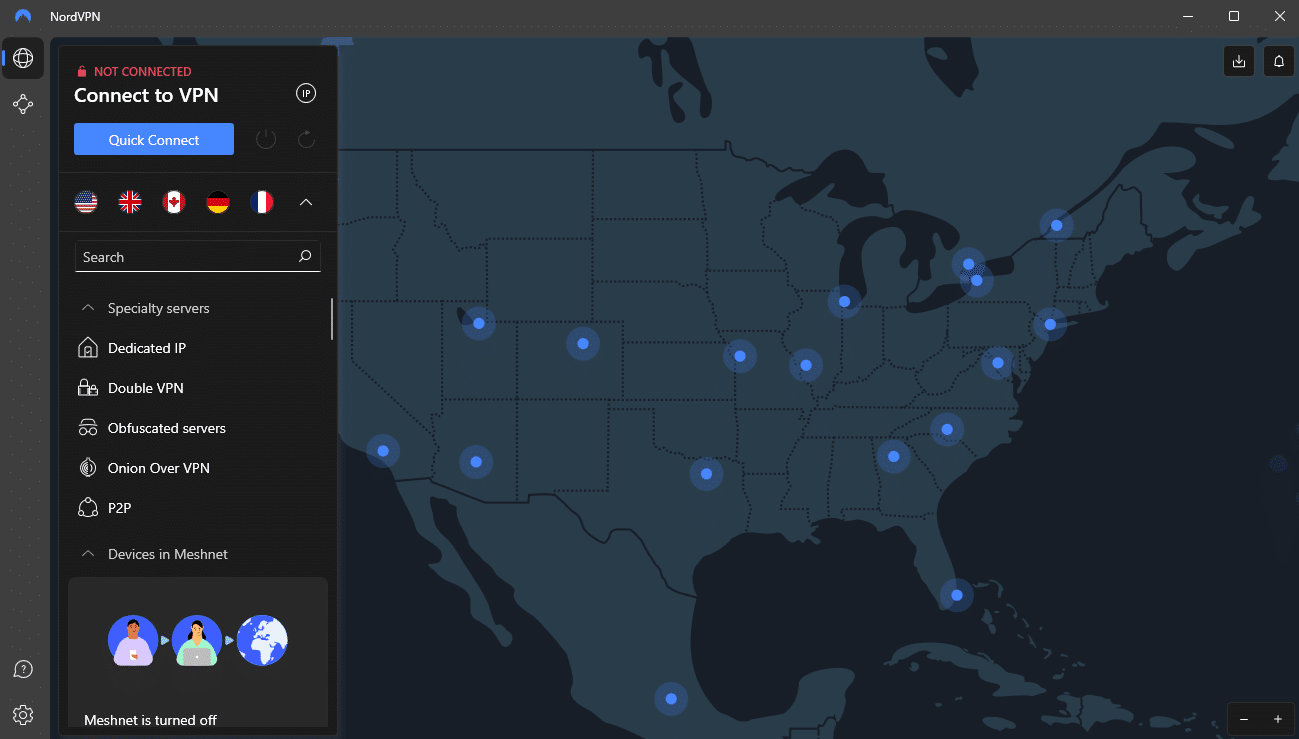Zoom in the map with plus
This screenshot has width=1299, height=739.
point(1278,719)
